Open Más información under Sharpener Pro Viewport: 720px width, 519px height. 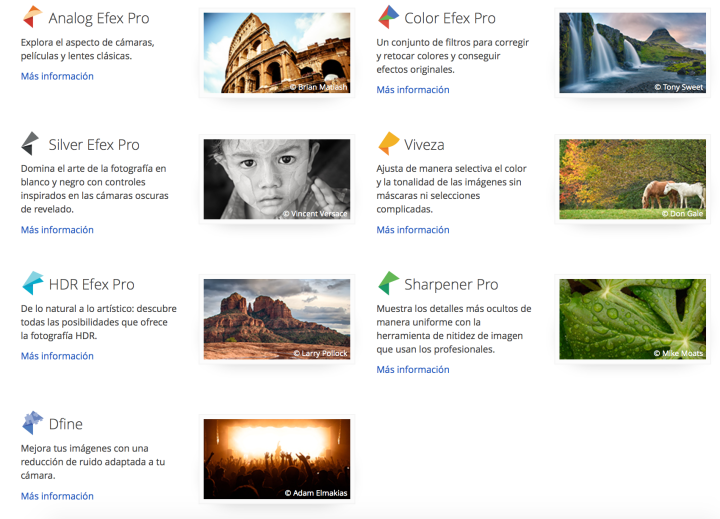[413, 370]
